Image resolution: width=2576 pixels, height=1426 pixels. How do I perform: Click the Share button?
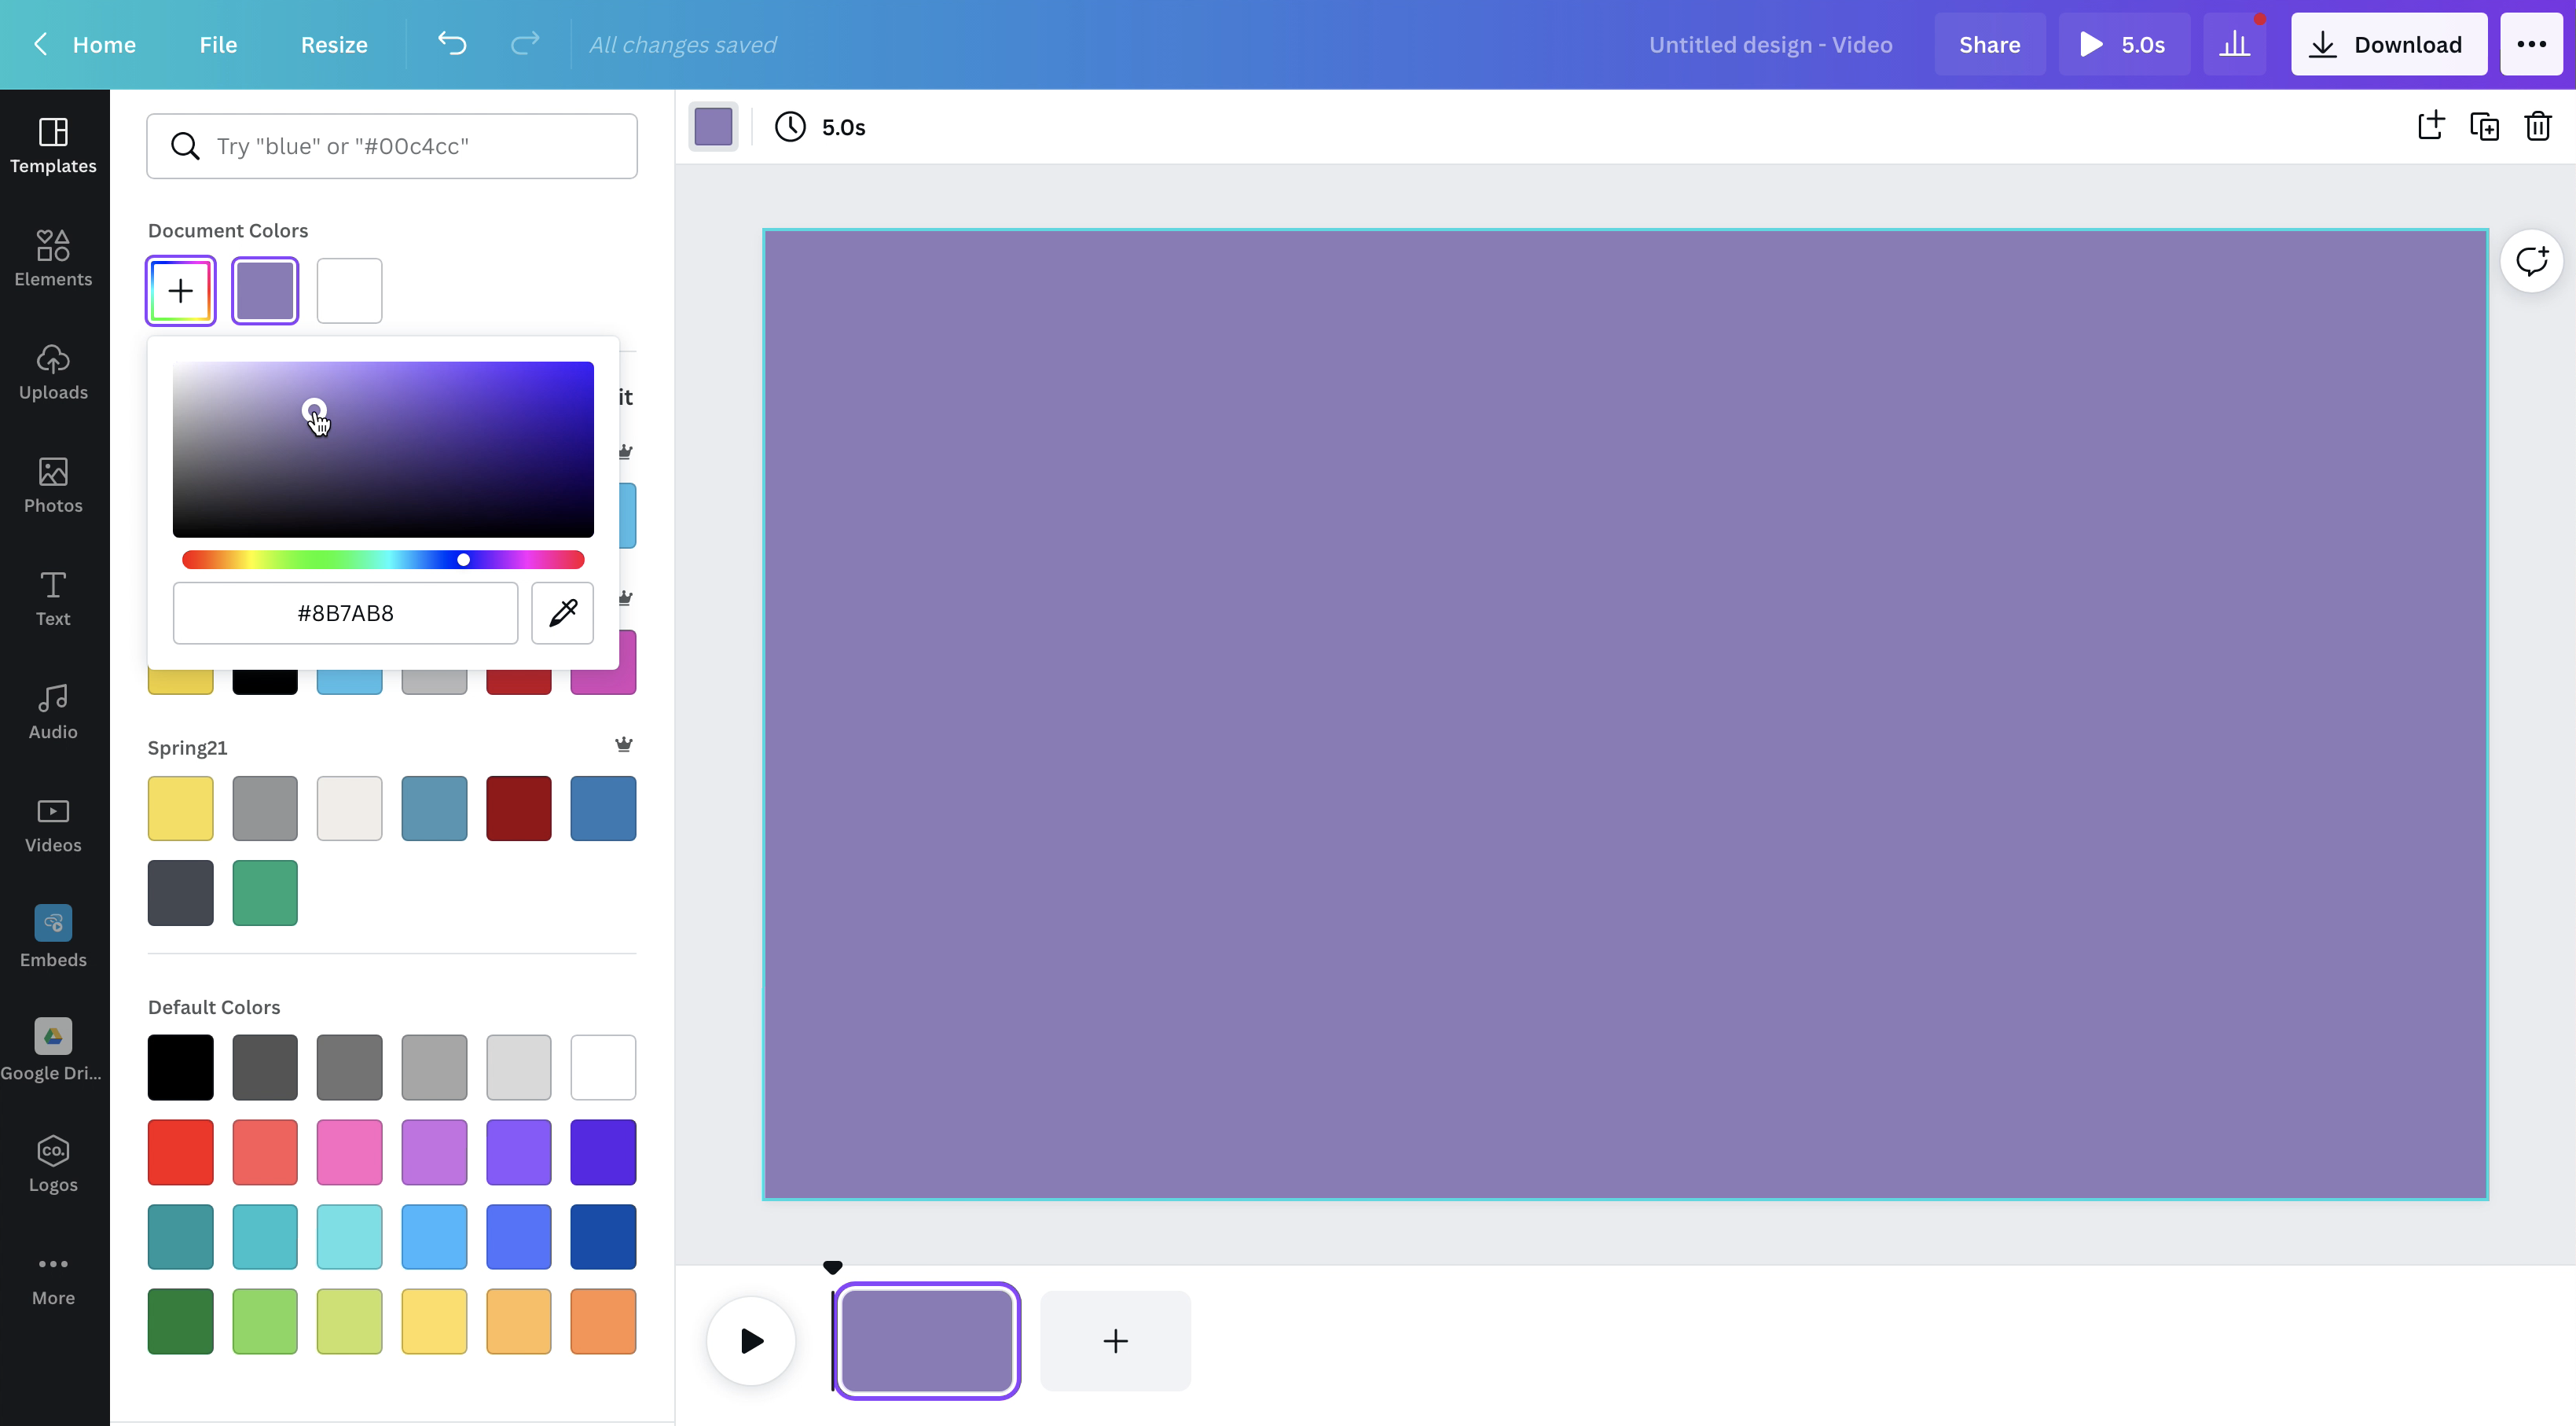pyautogui.click(x=1989, y=44)
